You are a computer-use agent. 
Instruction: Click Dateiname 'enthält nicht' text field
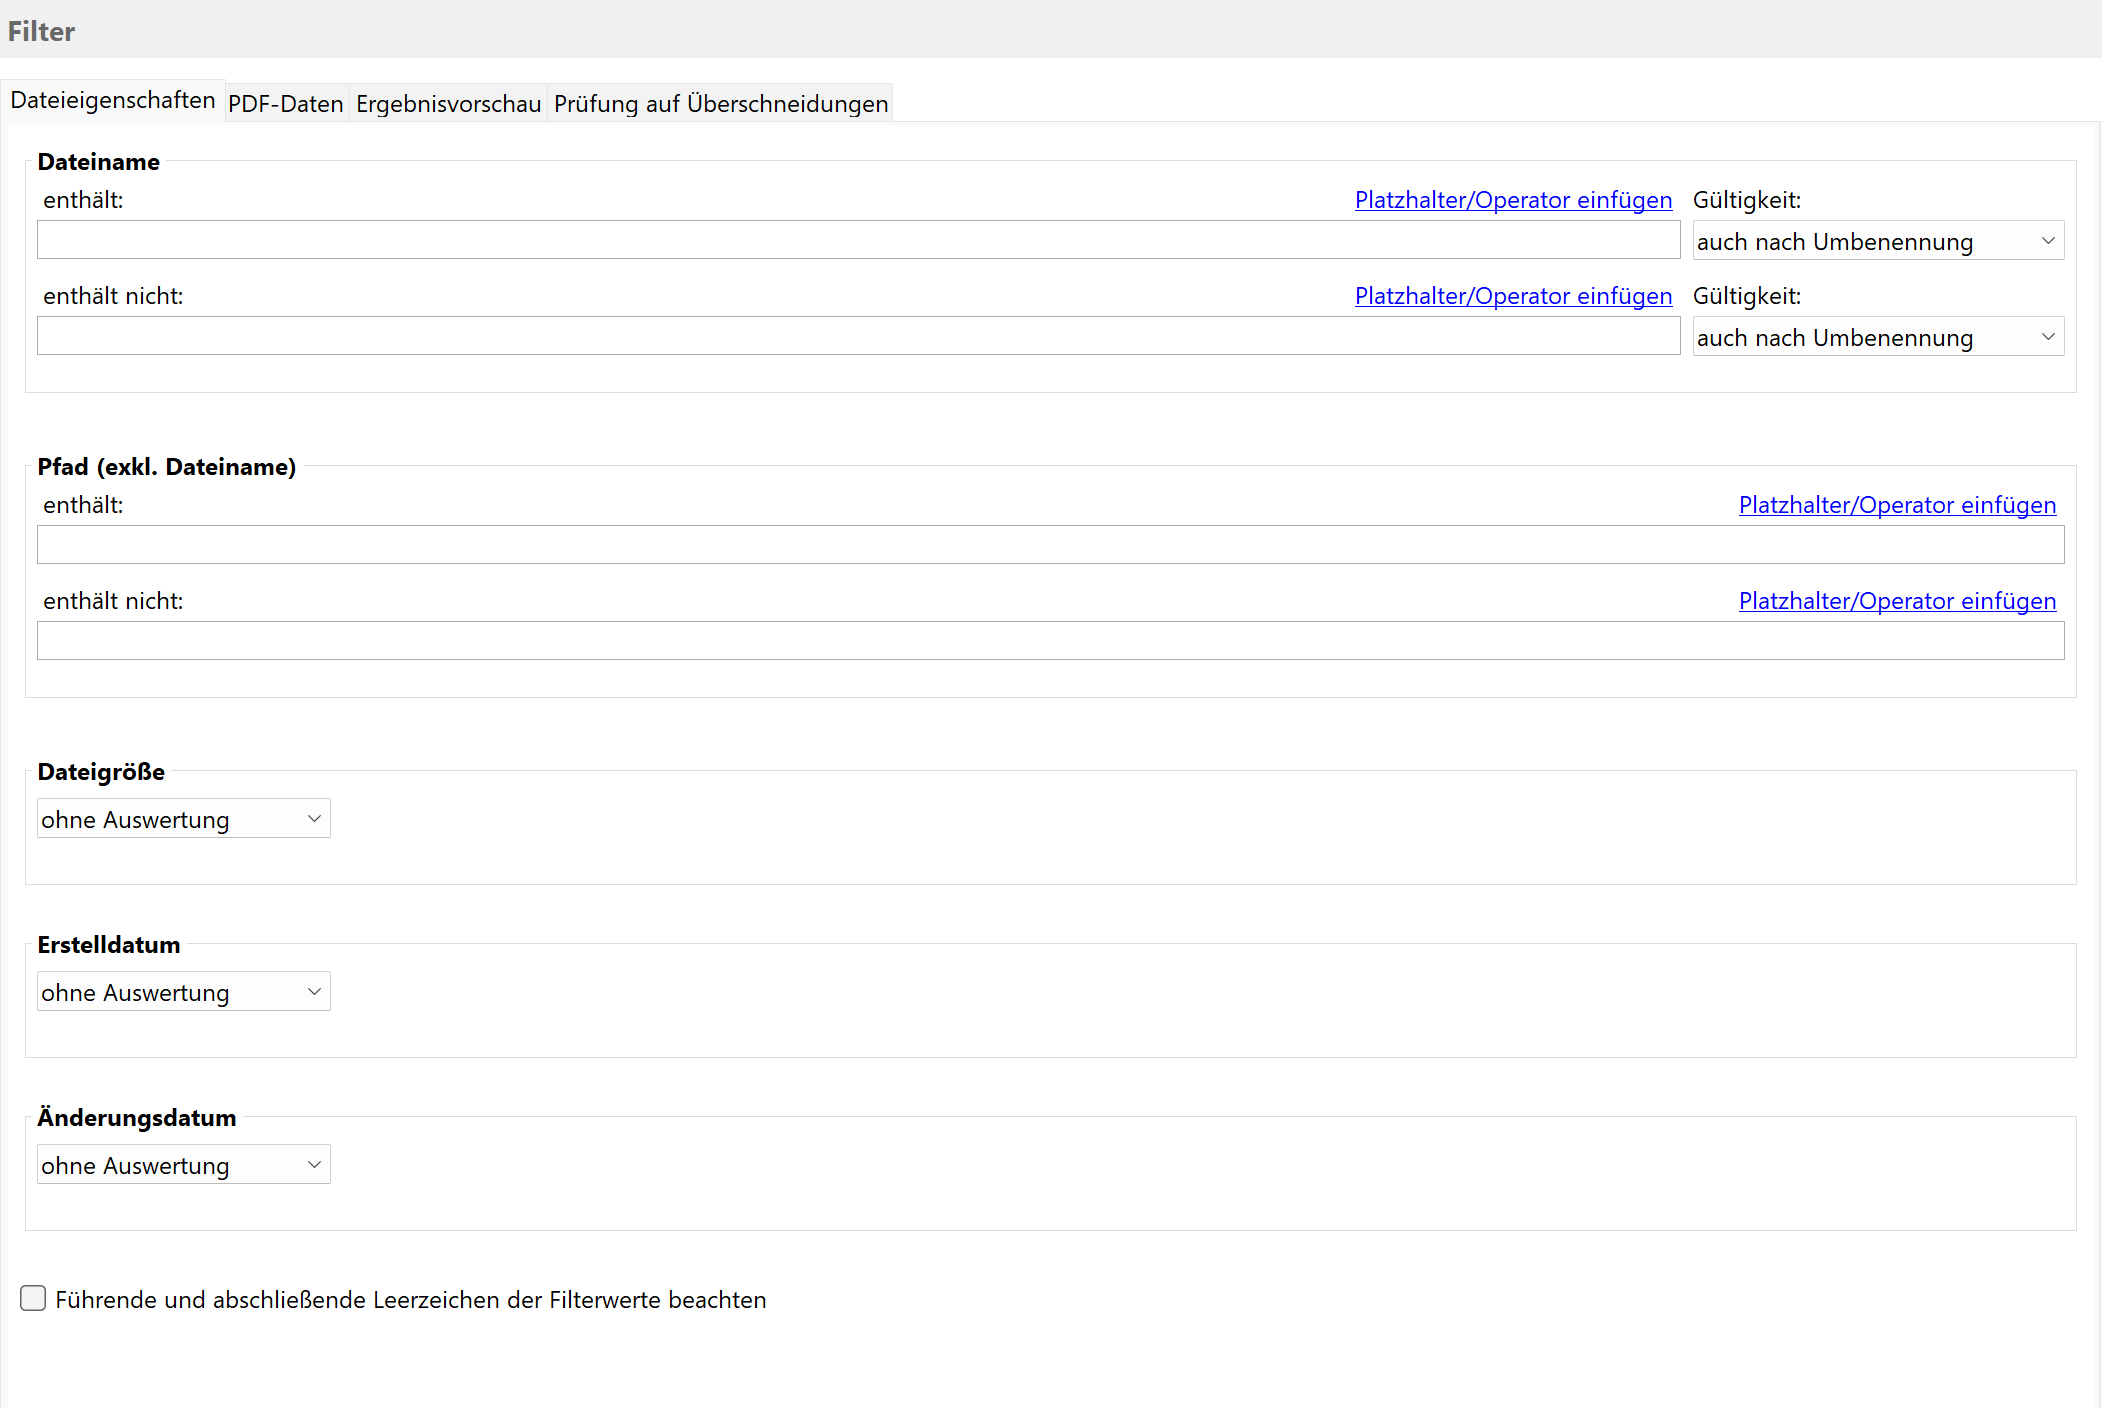[x=858, y=336]
